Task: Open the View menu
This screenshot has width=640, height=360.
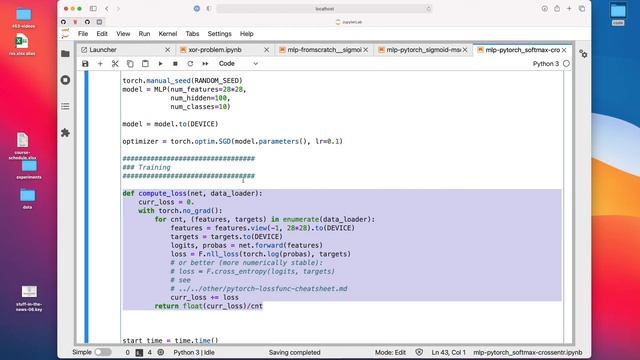Action: (123, 34)
